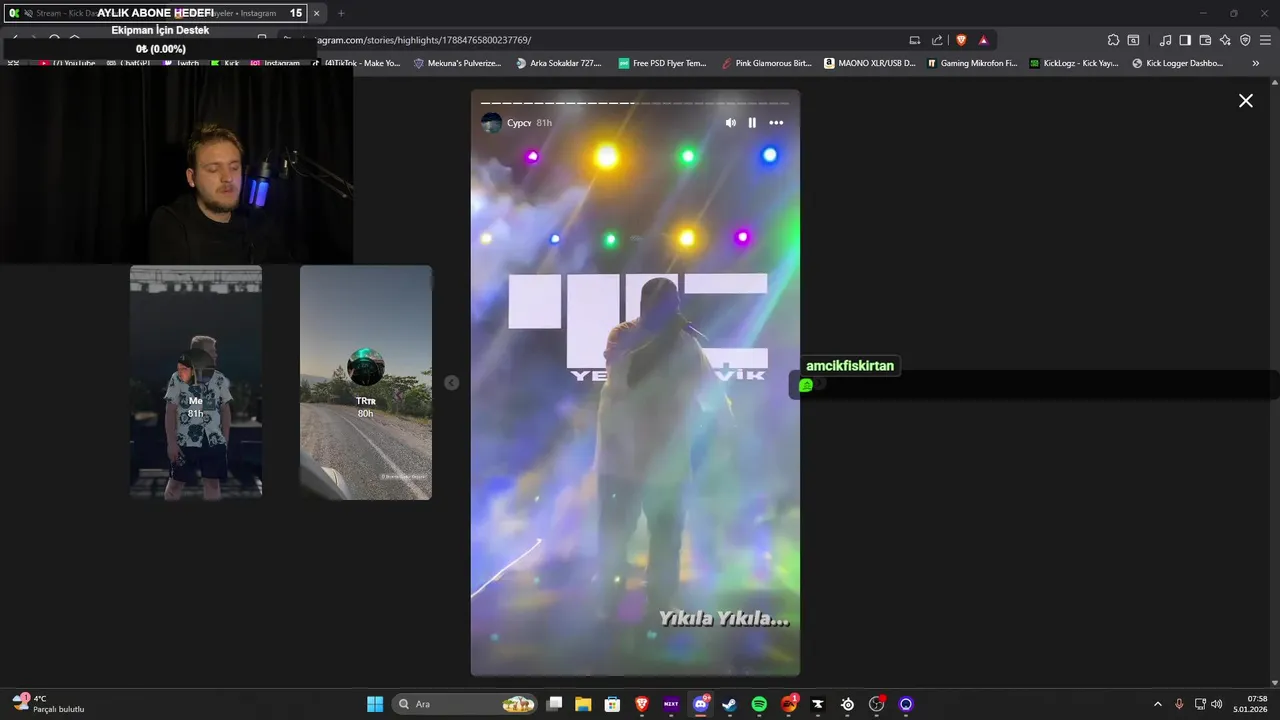Close the current Instagram browser tab
Image resolution: width=1280 pixels, height=720 pixels.
click(317, 13)
